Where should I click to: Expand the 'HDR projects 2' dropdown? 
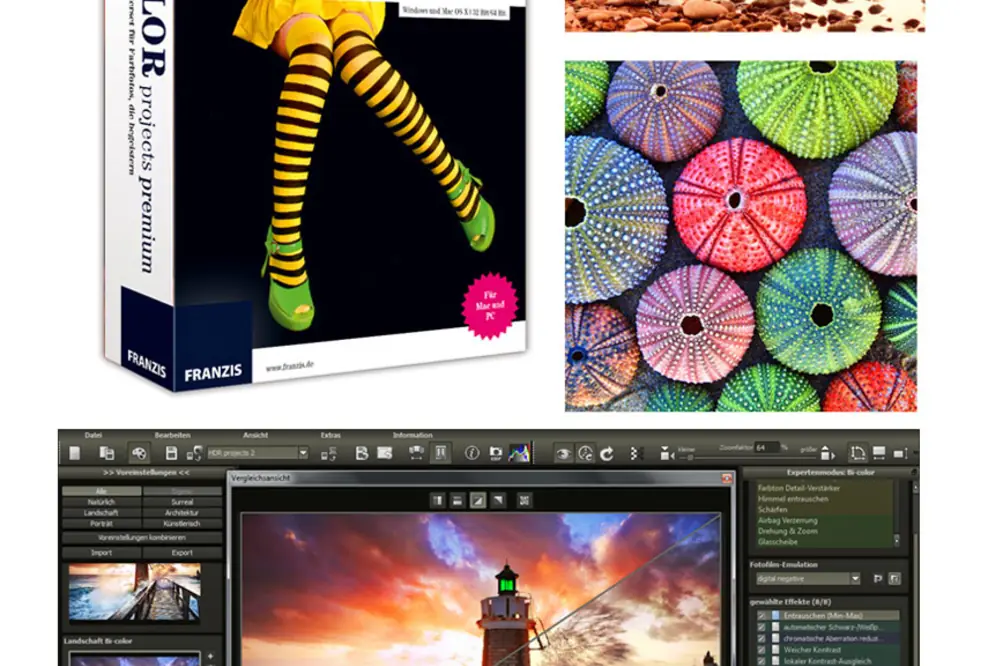[x=302, y=453]
